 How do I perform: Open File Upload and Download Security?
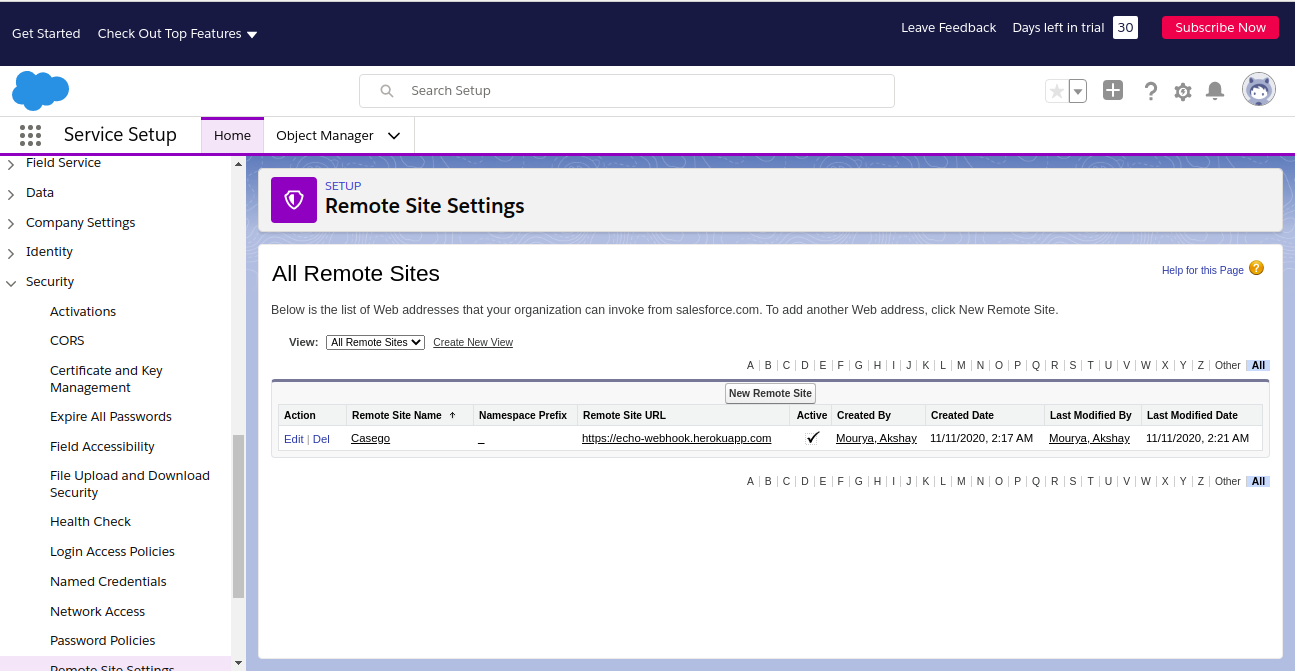[130, 484]
